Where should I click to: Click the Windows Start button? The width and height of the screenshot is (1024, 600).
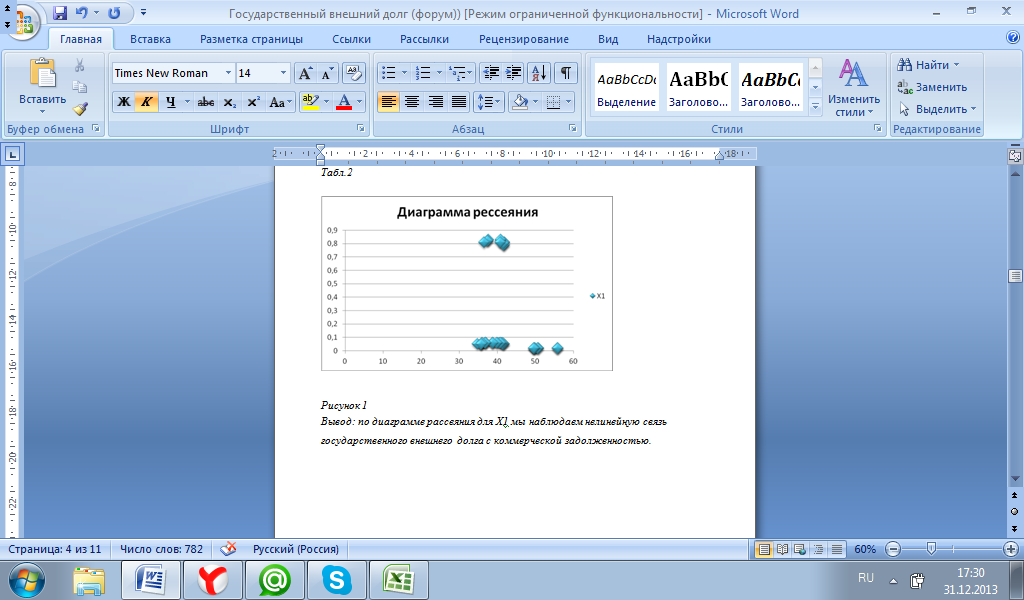(27, 580)
